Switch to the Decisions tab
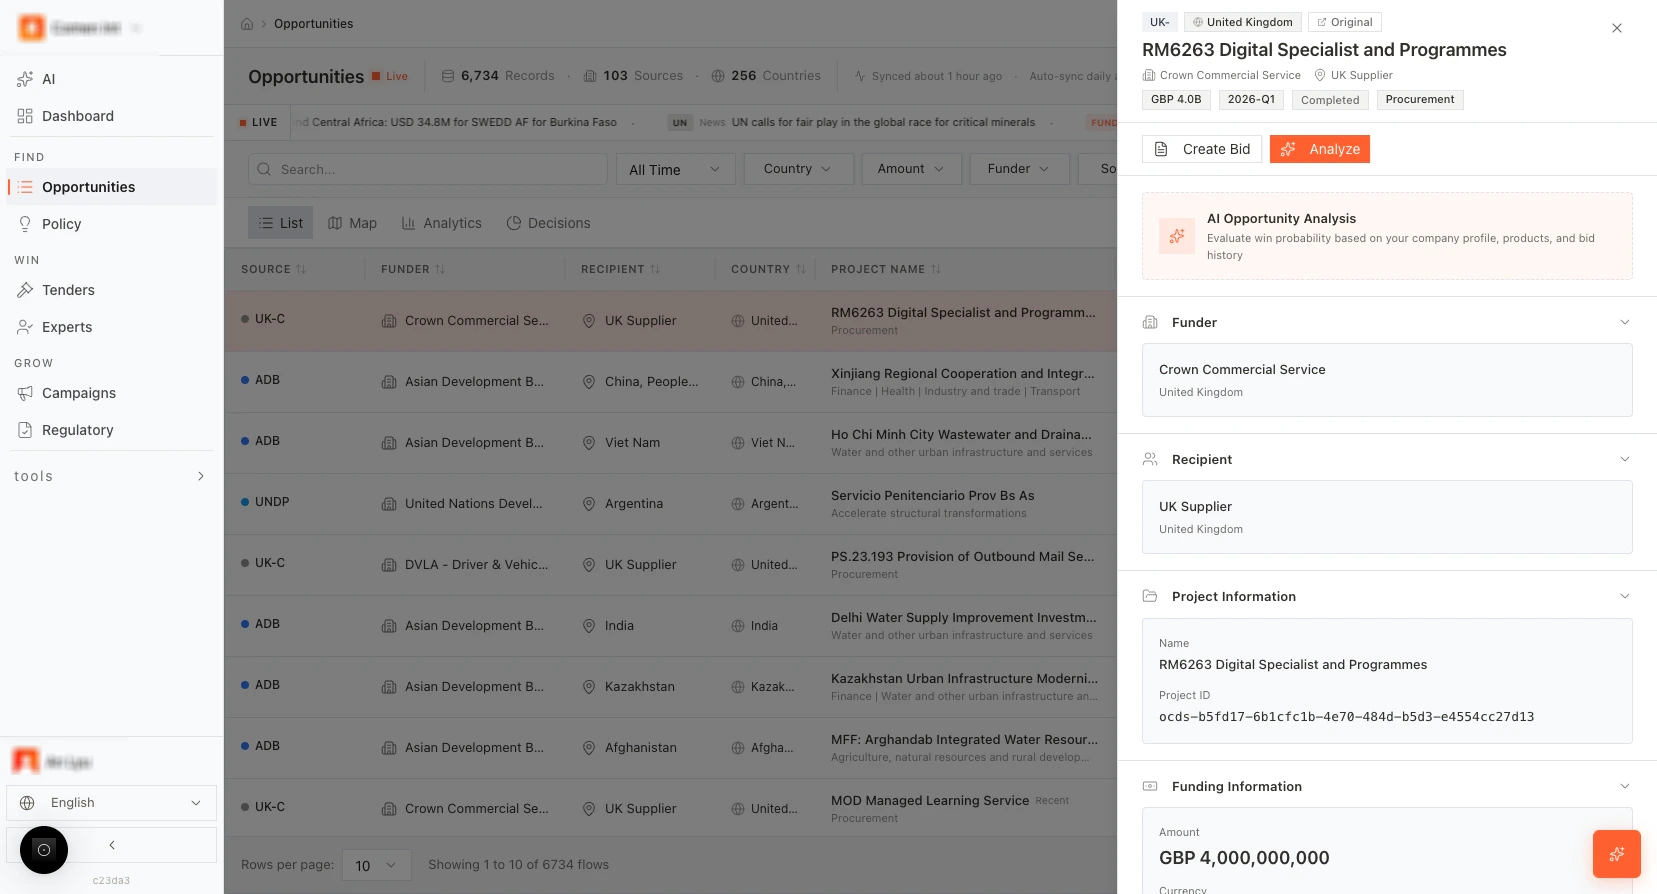Image resolution: width=1657 pixels, height=894 pixels. 549,223
